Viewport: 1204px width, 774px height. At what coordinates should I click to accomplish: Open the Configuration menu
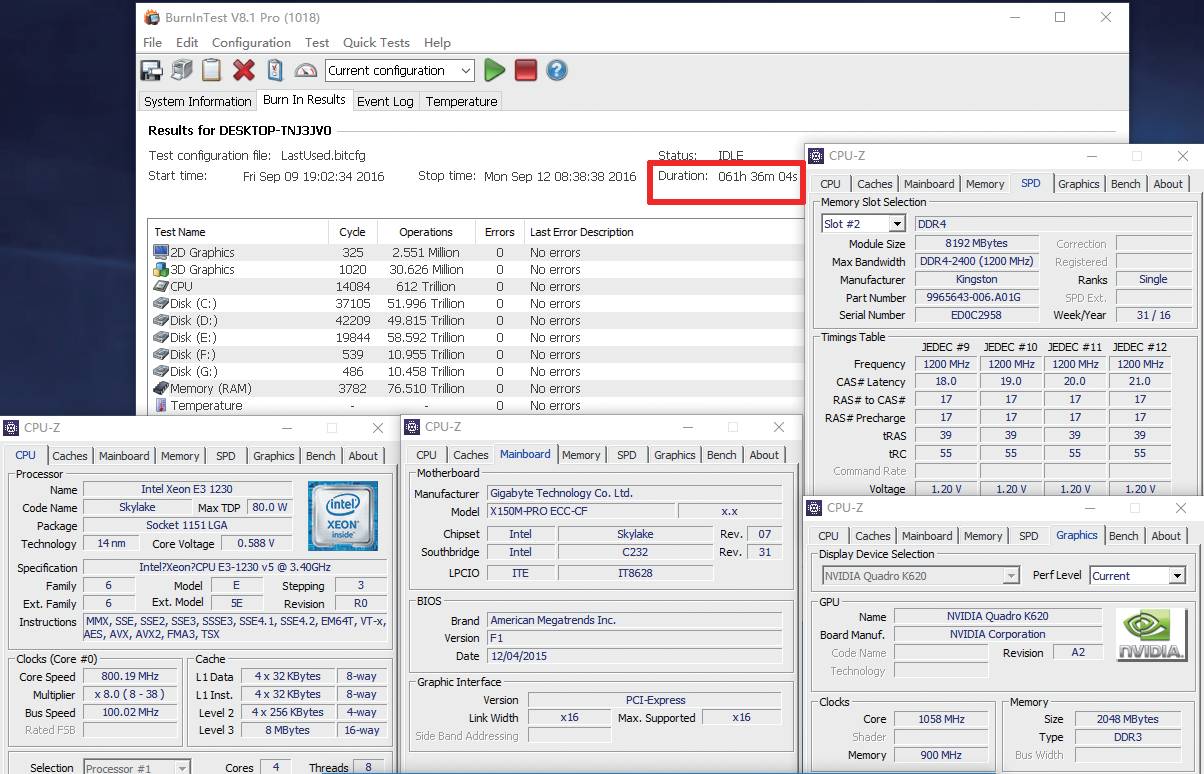[251, 43]
